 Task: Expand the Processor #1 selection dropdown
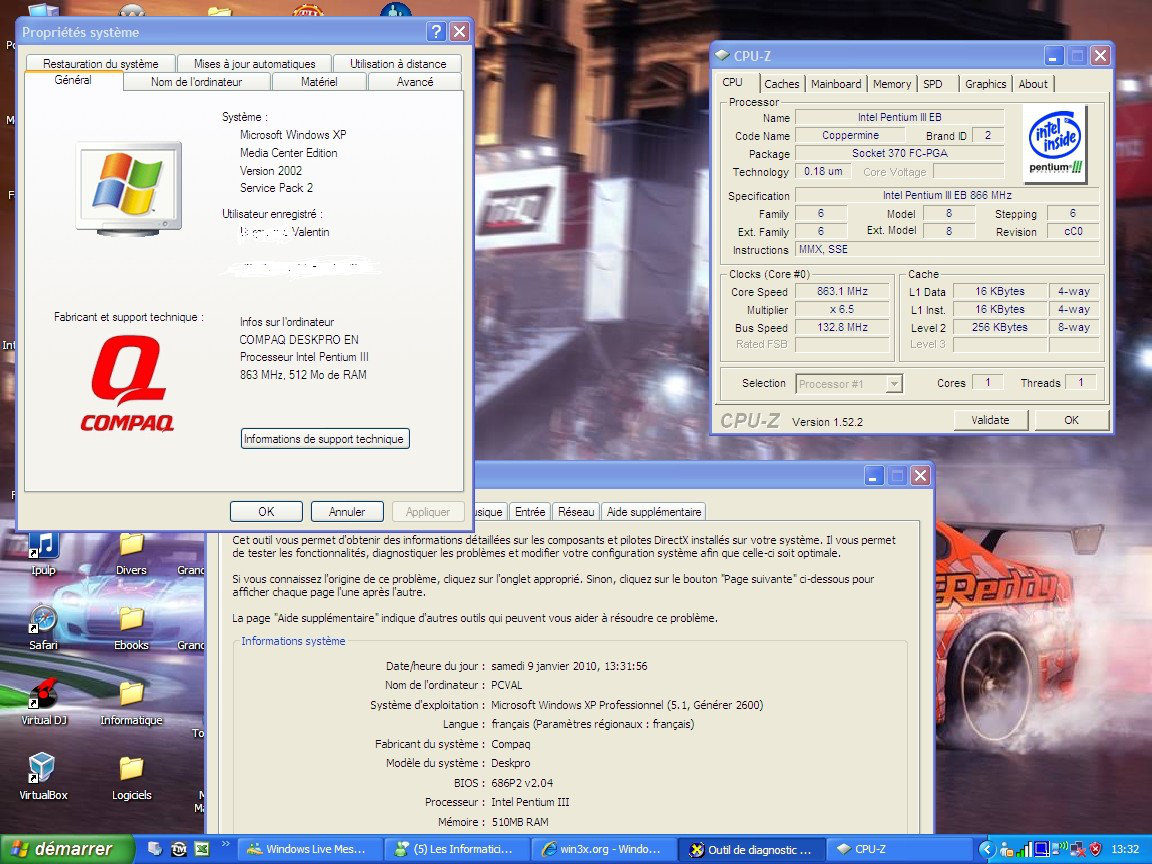coord(893,383)
